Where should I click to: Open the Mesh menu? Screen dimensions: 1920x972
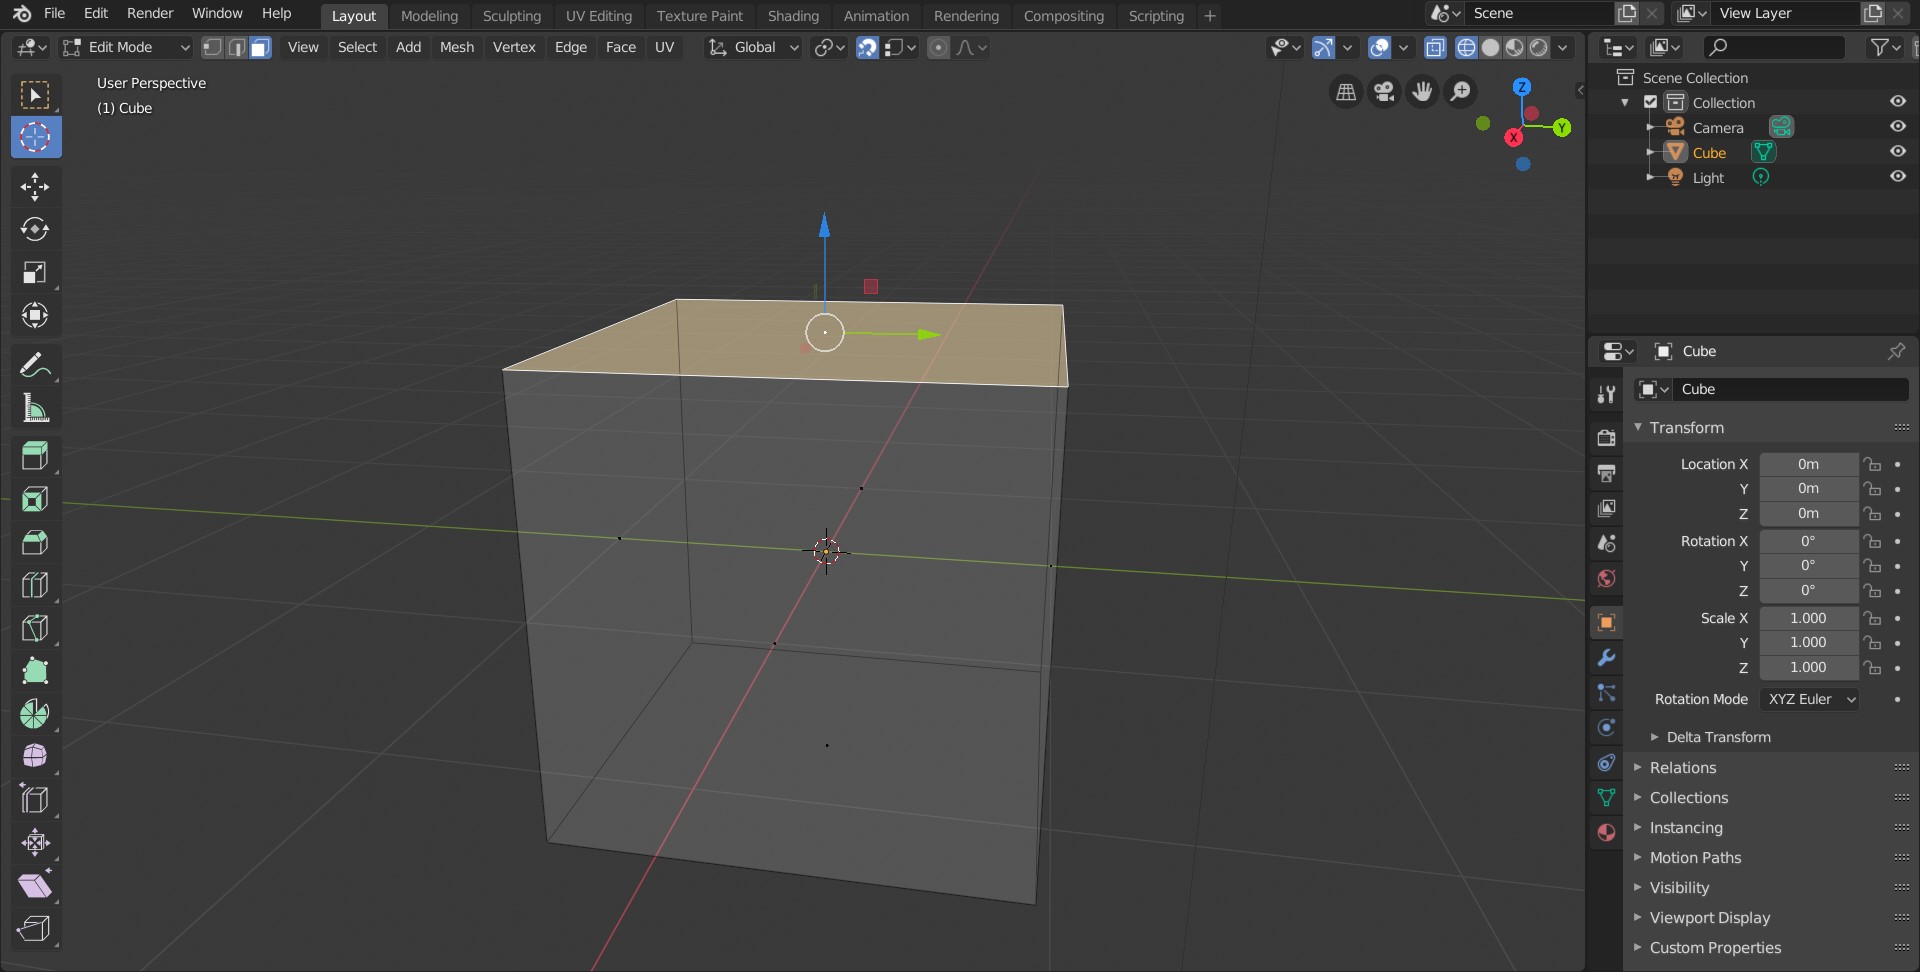(456, 47)
